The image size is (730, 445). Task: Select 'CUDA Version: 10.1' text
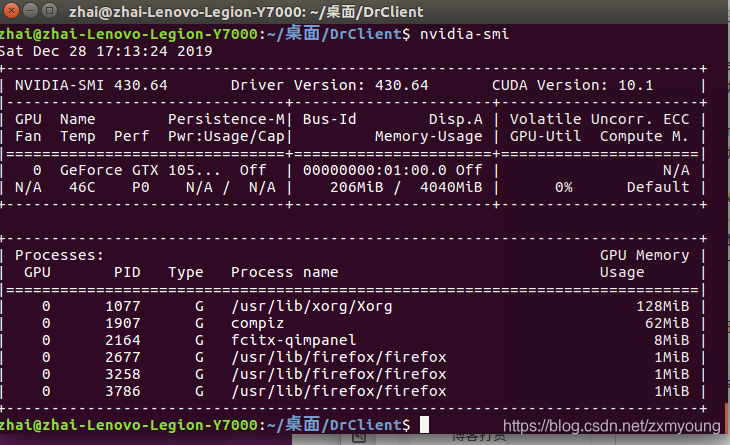pyautogui.click(x=573, y=85)
